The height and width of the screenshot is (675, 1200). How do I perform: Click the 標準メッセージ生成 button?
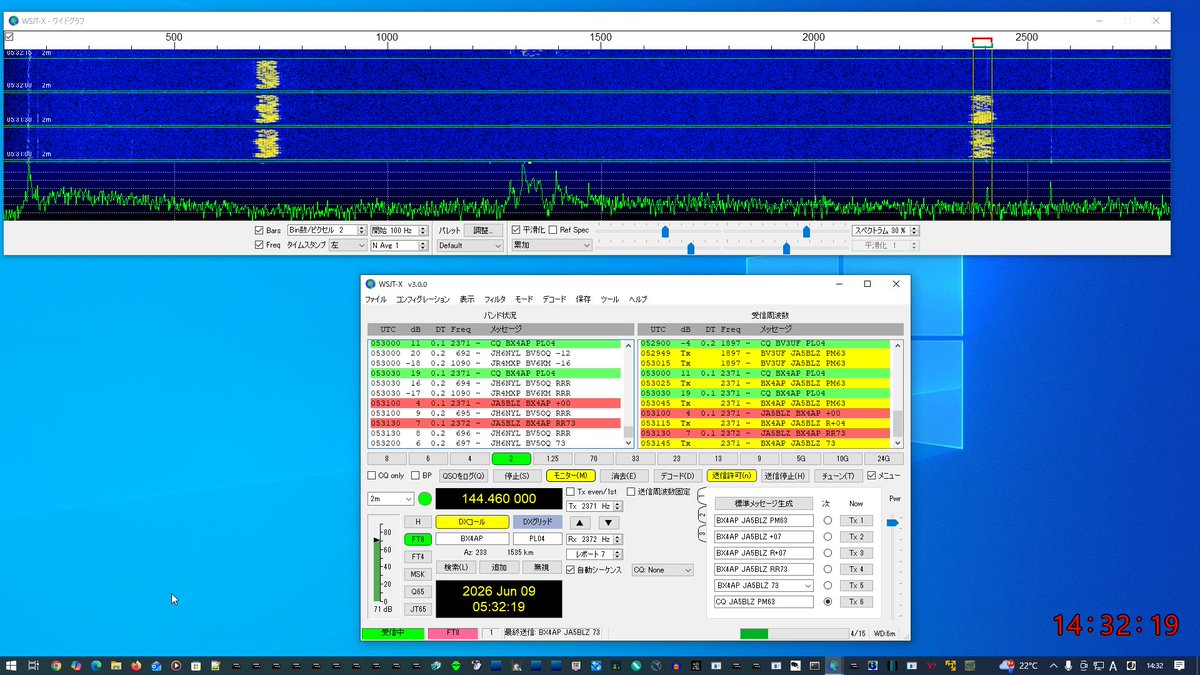pos(763,504)
